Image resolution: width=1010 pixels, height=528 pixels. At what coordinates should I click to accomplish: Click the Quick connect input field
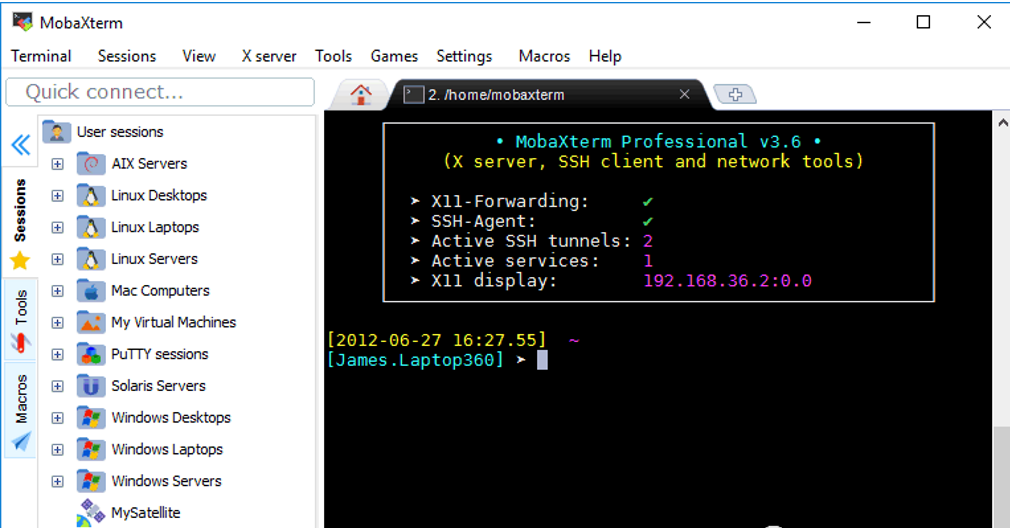pos(160,92)
